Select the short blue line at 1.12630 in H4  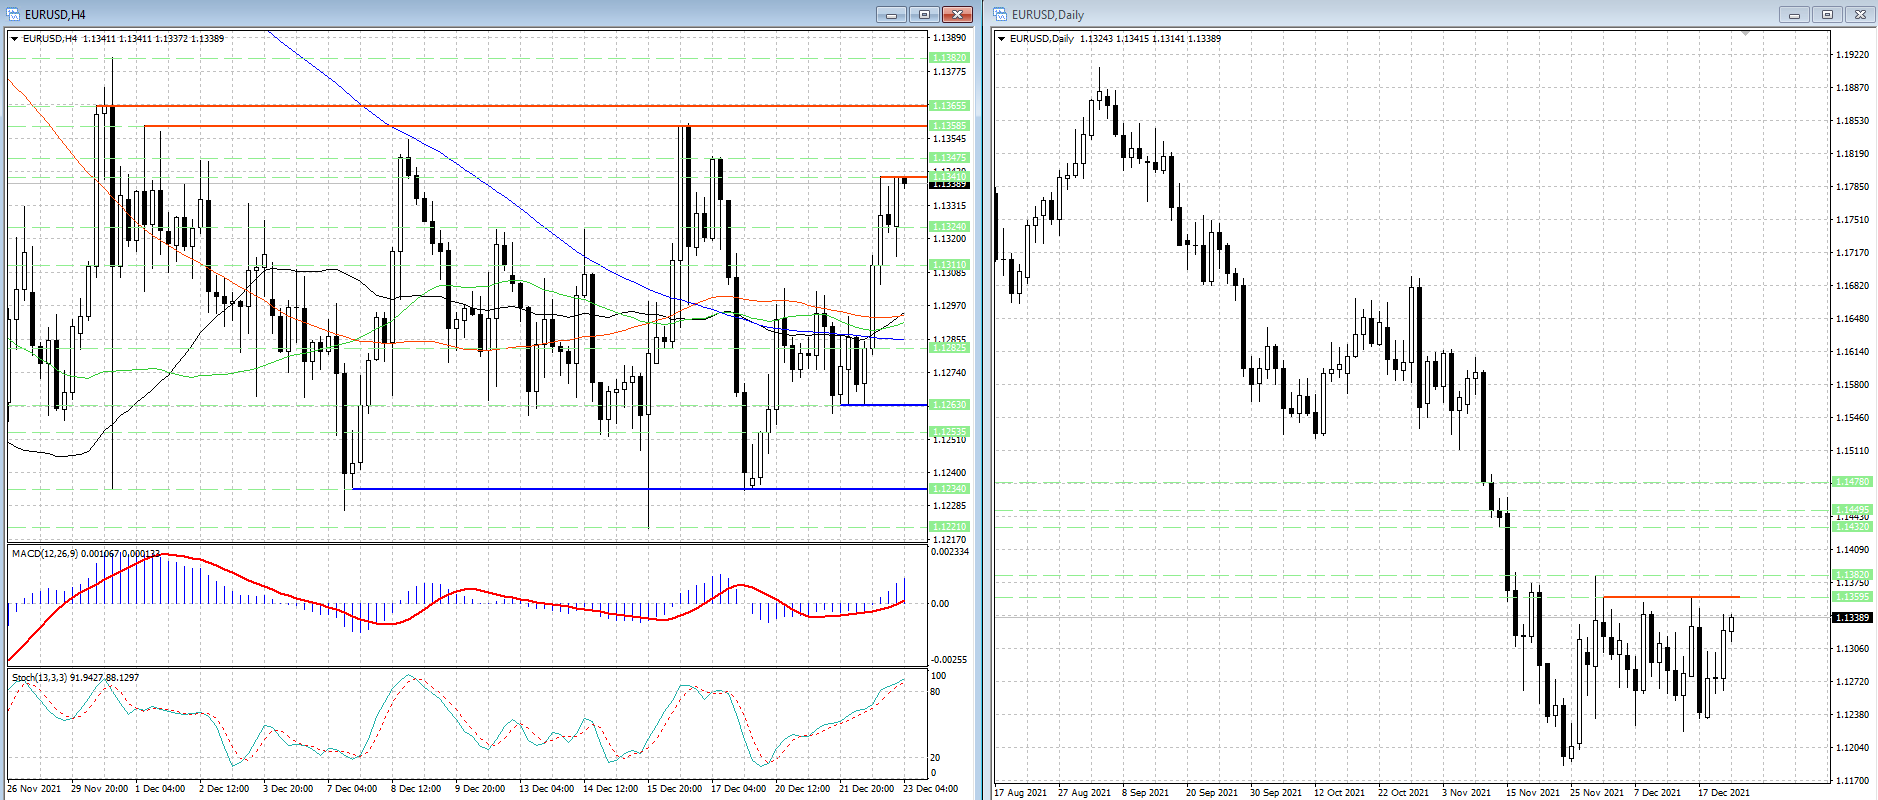coord(884,405)
